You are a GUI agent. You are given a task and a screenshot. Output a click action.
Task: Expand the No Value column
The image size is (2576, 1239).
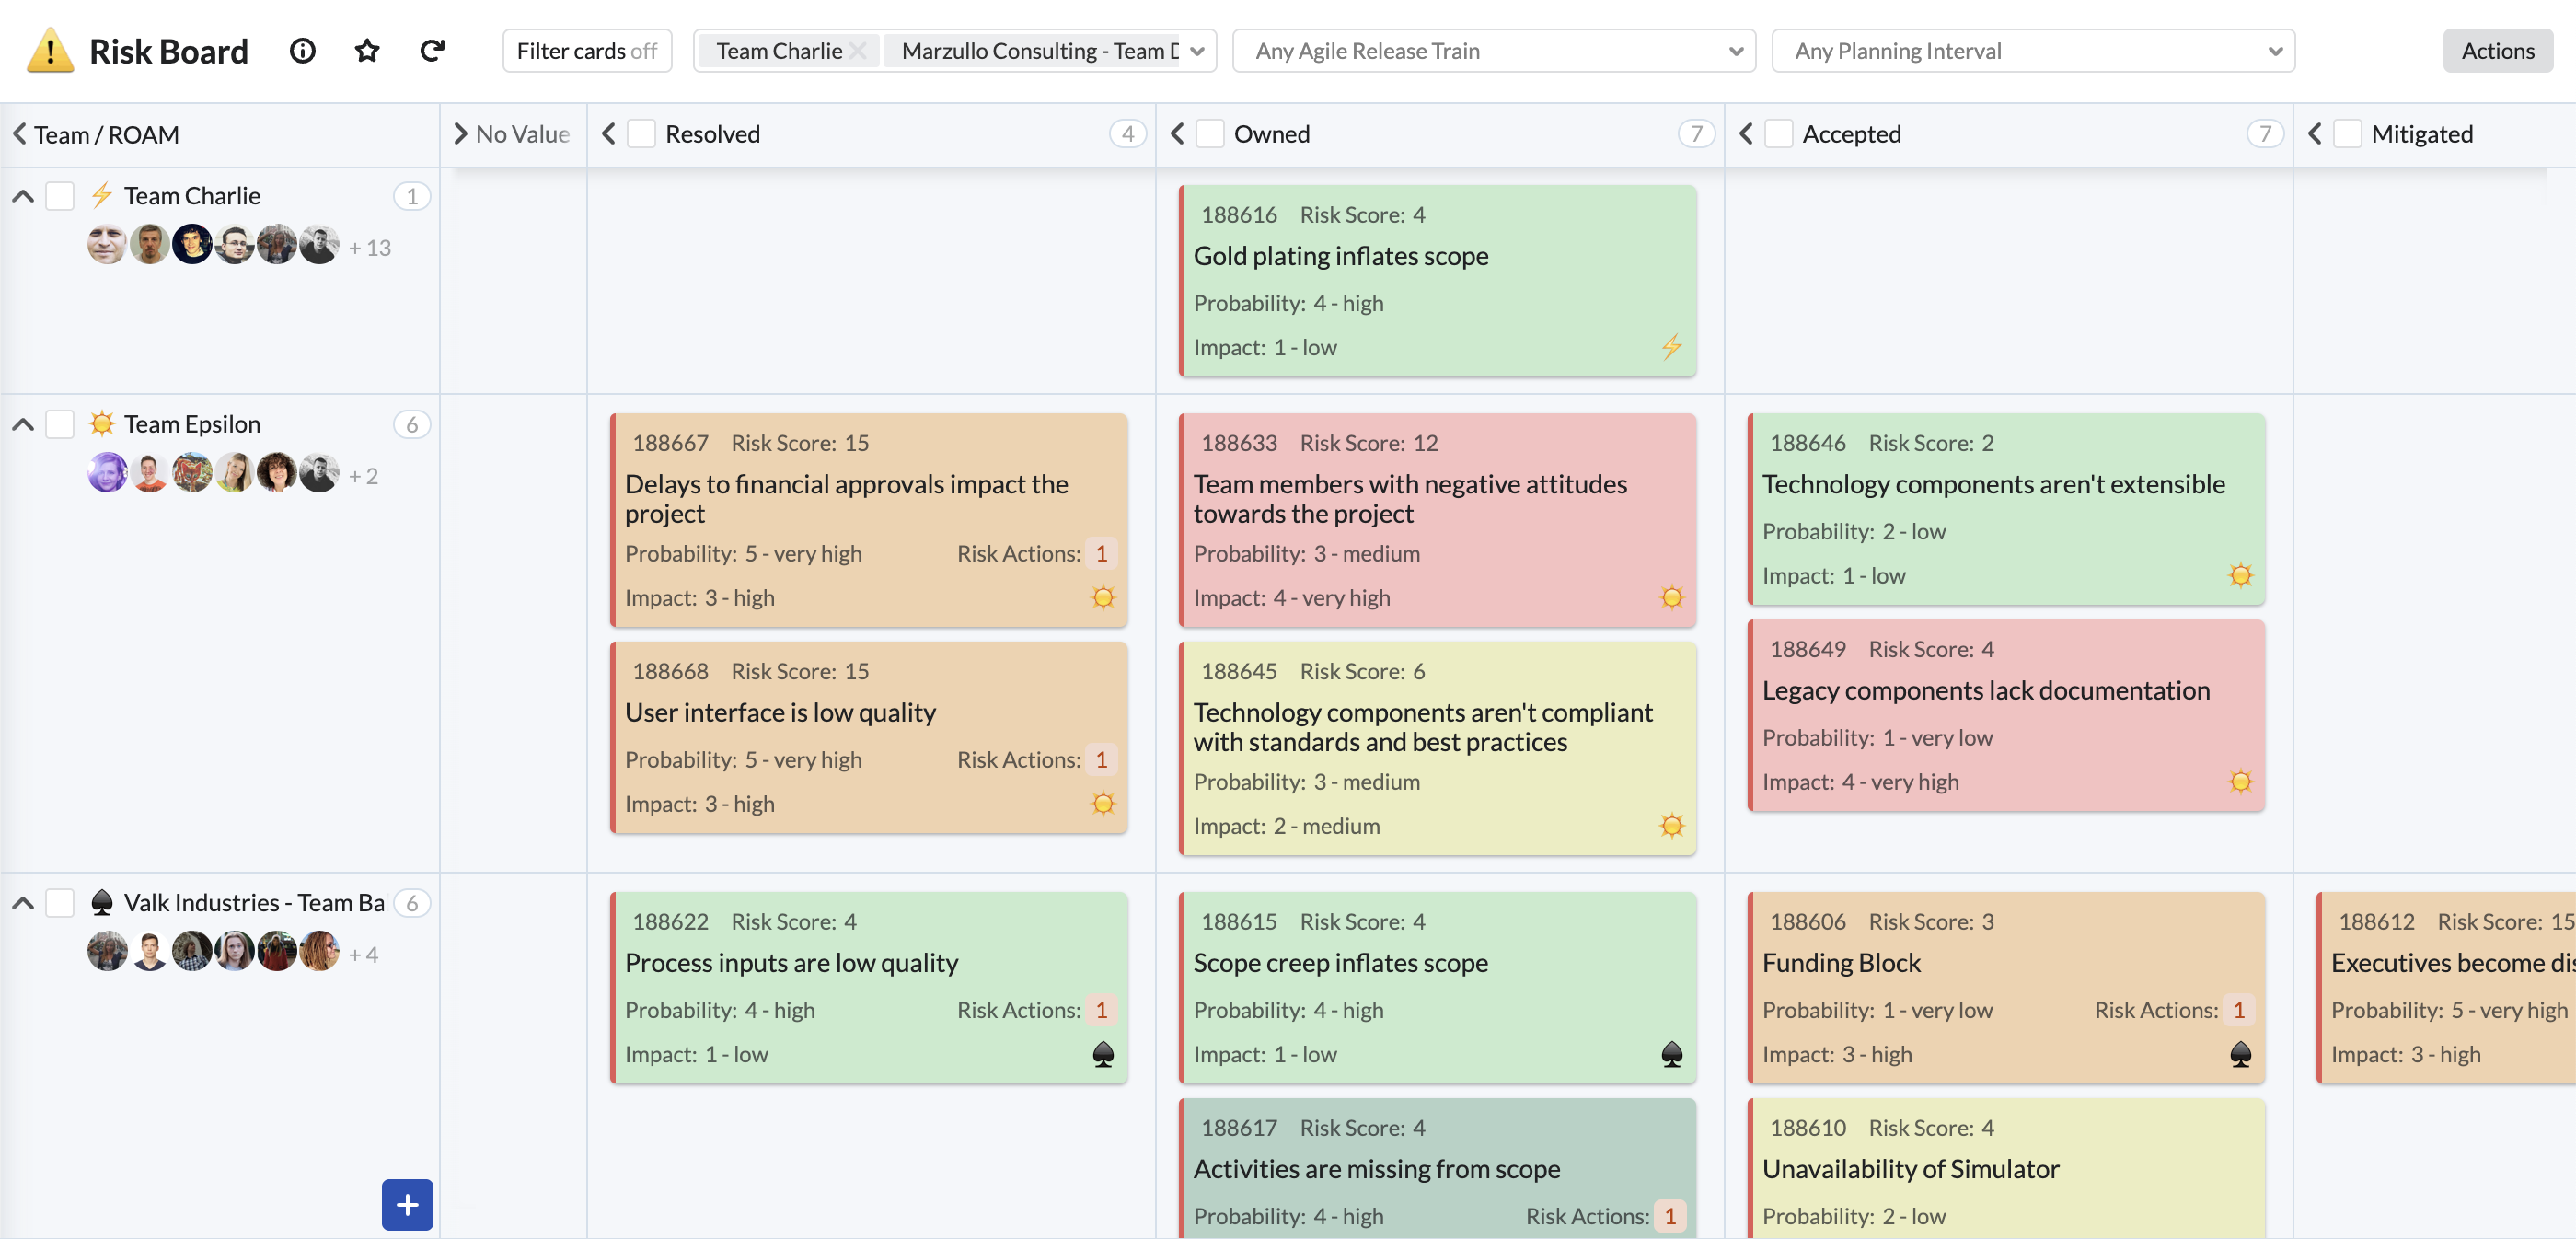click(x=461, y=134)
